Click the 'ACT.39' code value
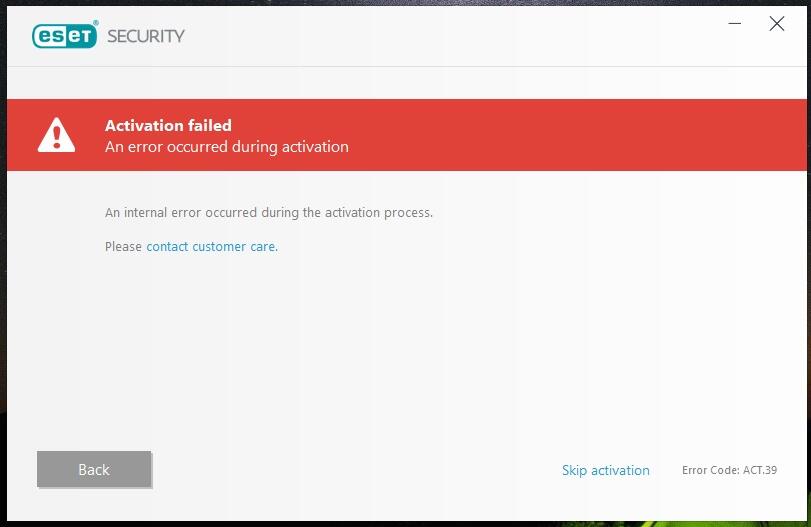Screen dimensions: 811x527 [760, 470]
